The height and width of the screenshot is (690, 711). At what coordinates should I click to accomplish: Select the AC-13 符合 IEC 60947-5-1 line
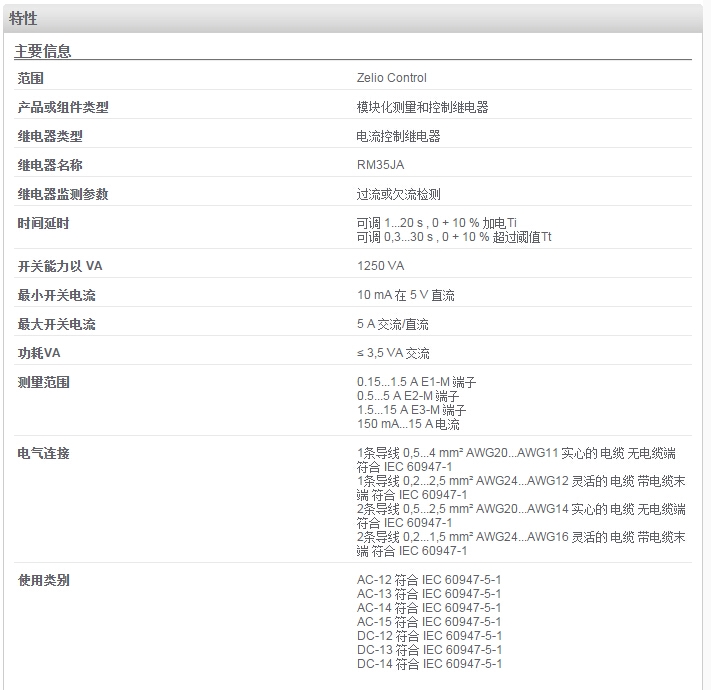pyautogui.click(x=429, y=593)
